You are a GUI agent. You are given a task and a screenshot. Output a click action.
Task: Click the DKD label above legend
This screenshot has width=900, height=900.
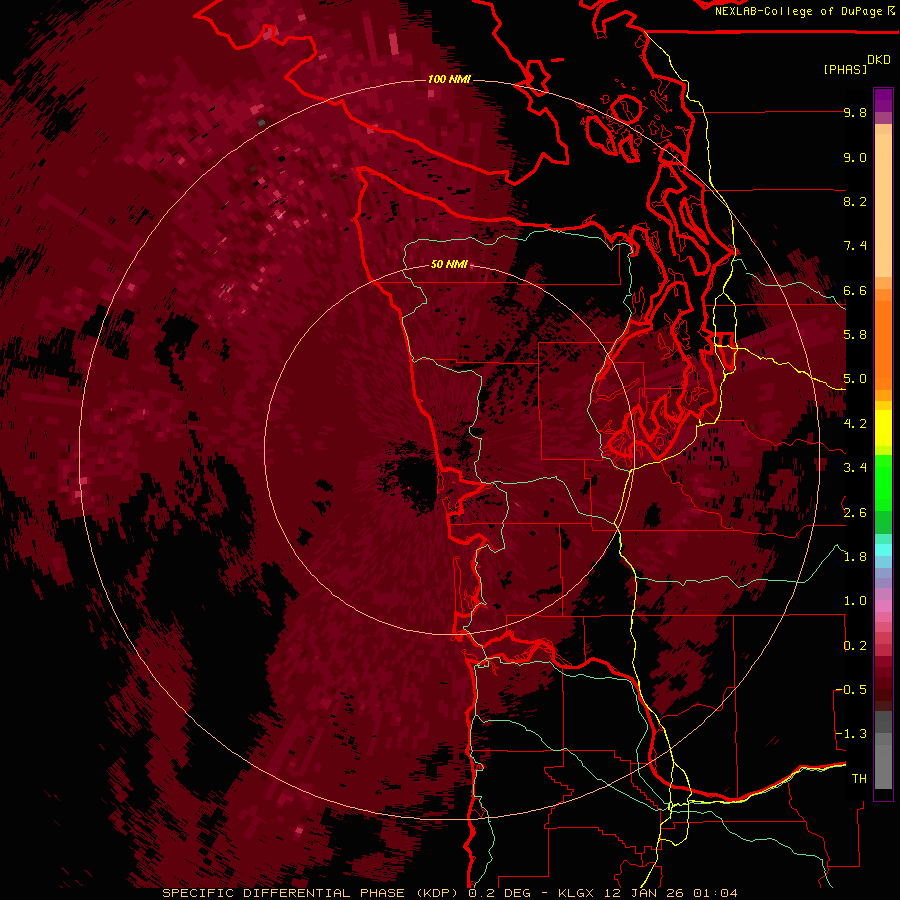(879, 60)
